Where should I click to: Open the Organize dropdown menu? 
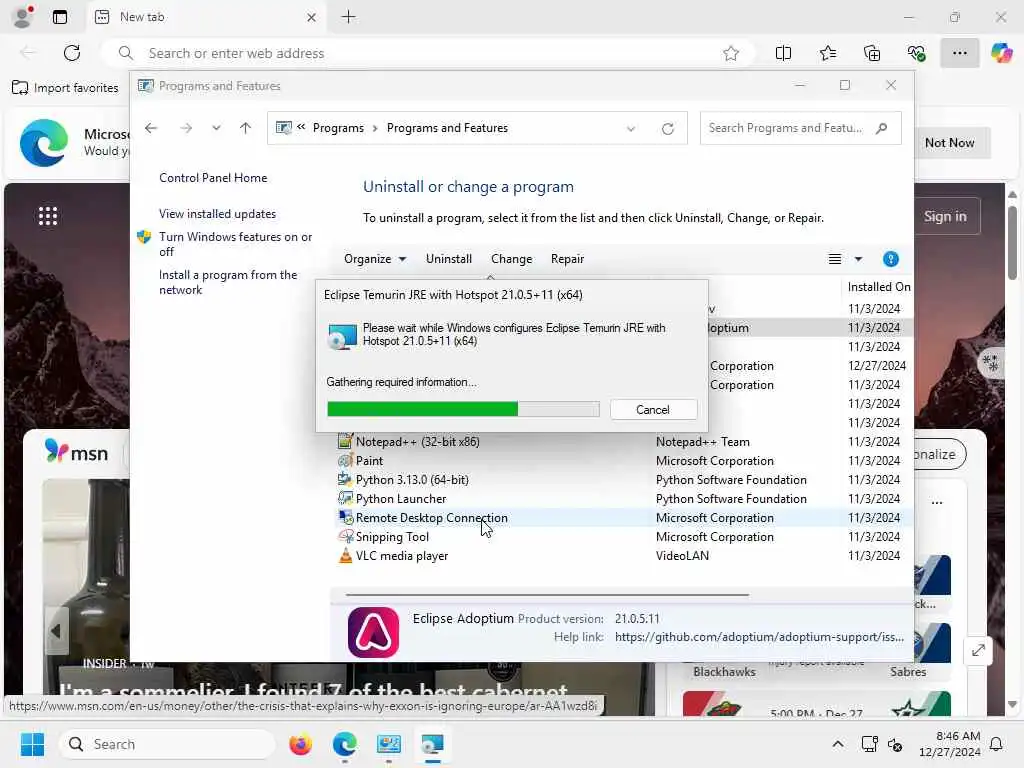click(x=375, y=259)
